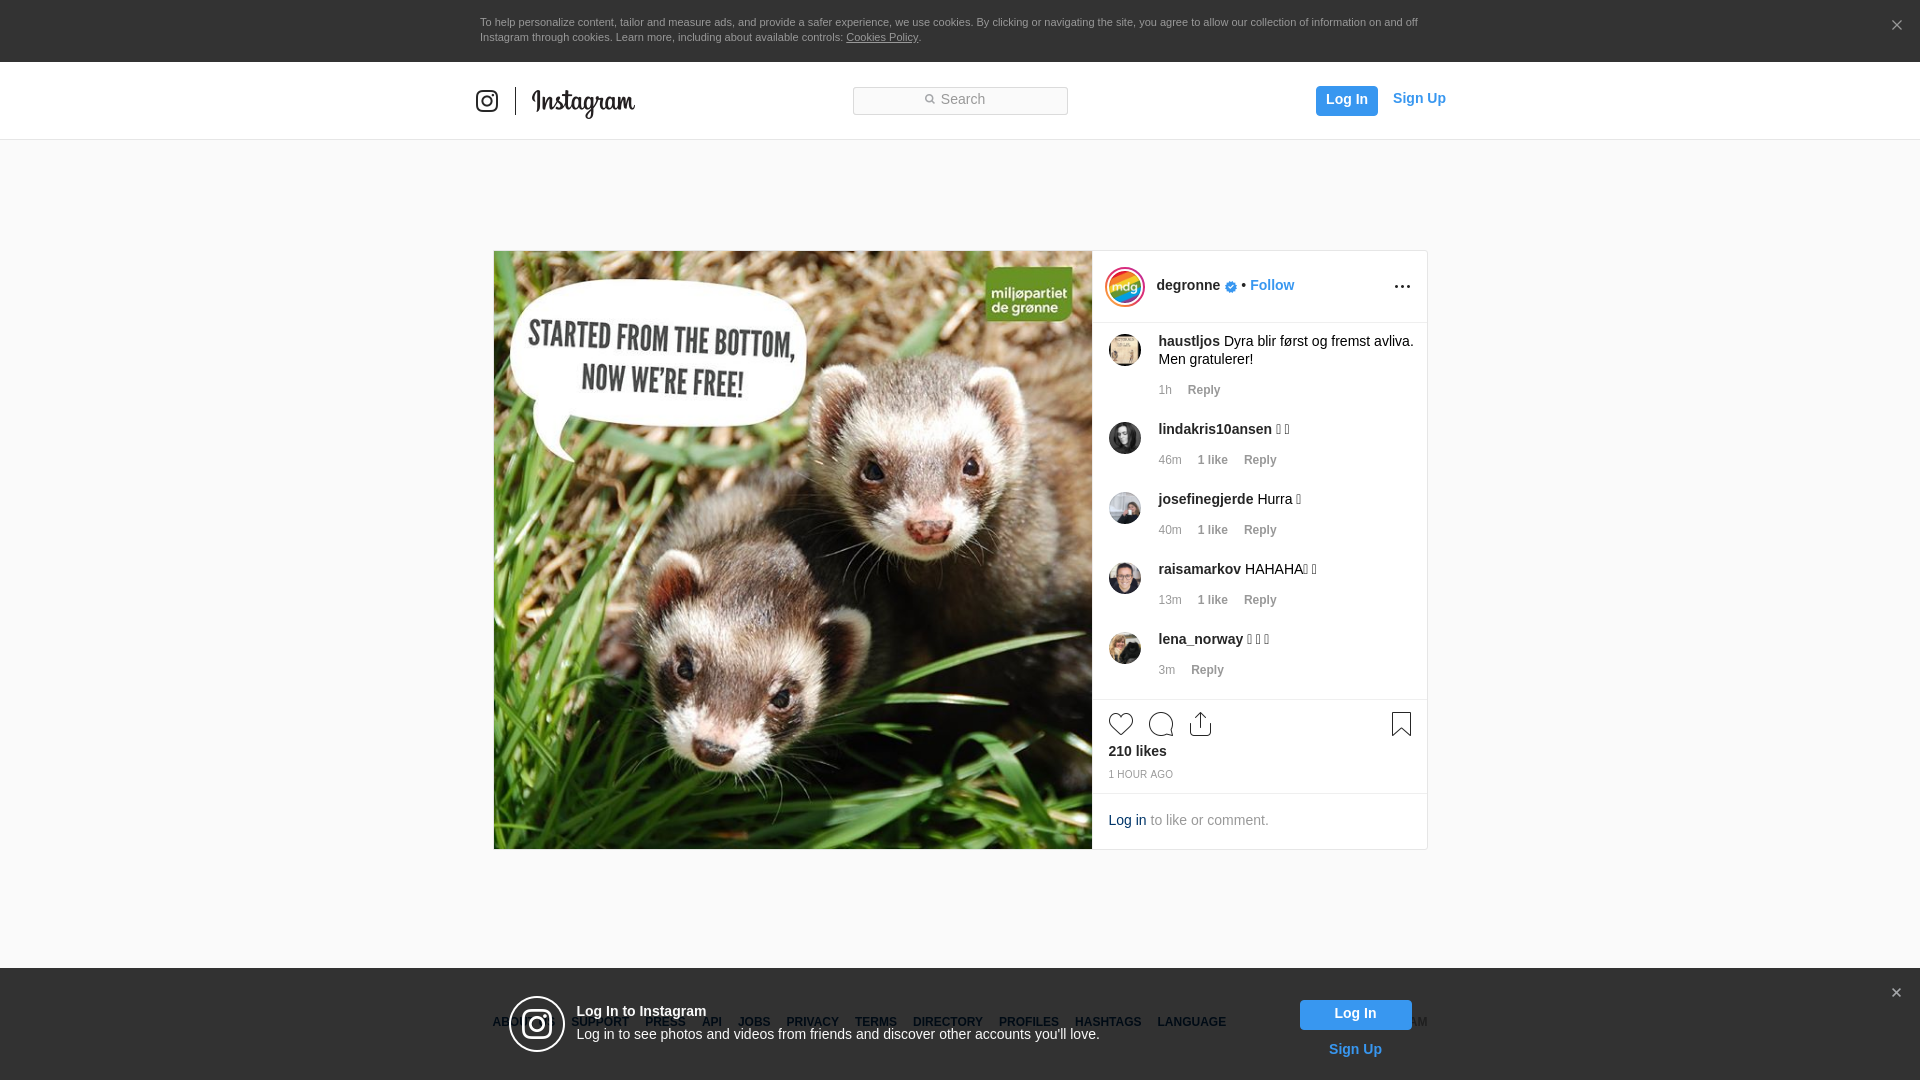Click haustljos commenter avatar
This screenshot has height=1080, width=1920.
pyautogui.click(x=1124, y=350)
